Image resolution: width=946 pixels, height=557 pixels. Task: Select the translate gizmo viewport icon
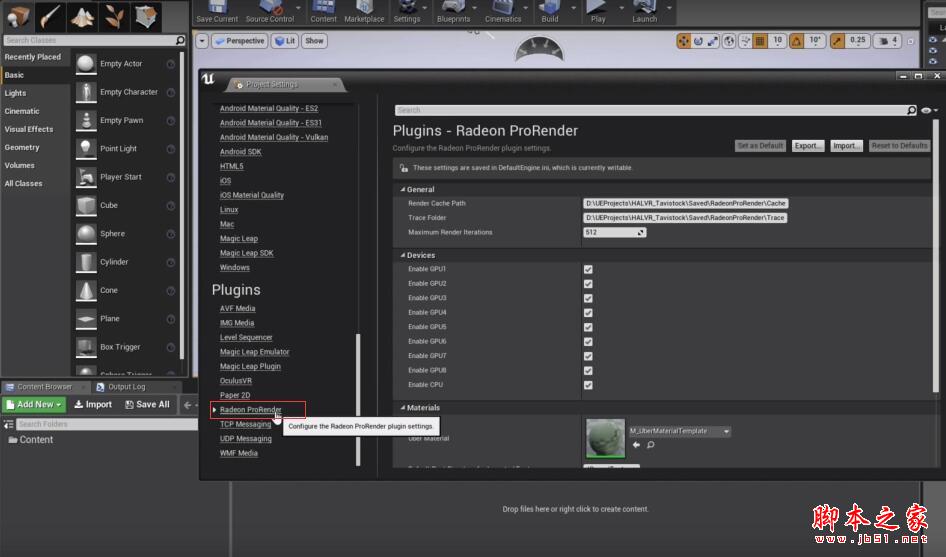click(684, 40)
